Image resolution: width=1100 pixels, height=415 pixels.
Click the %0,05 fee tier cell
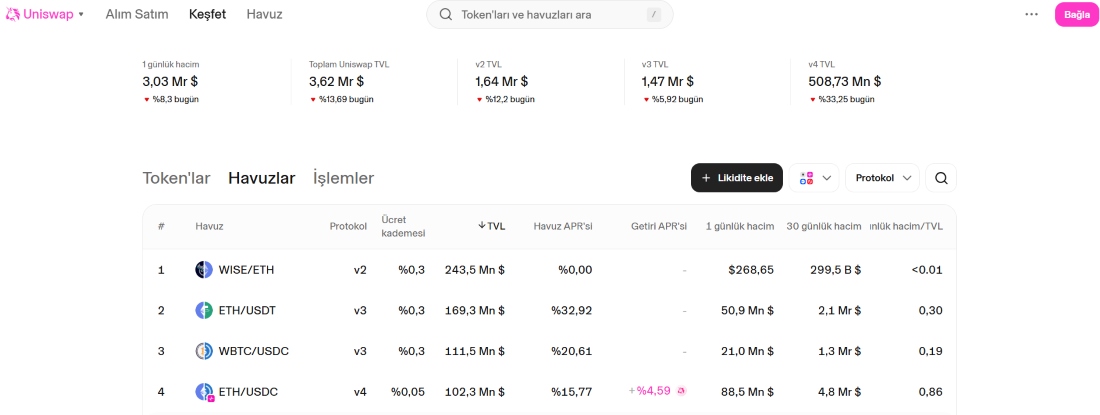(408, 392)
